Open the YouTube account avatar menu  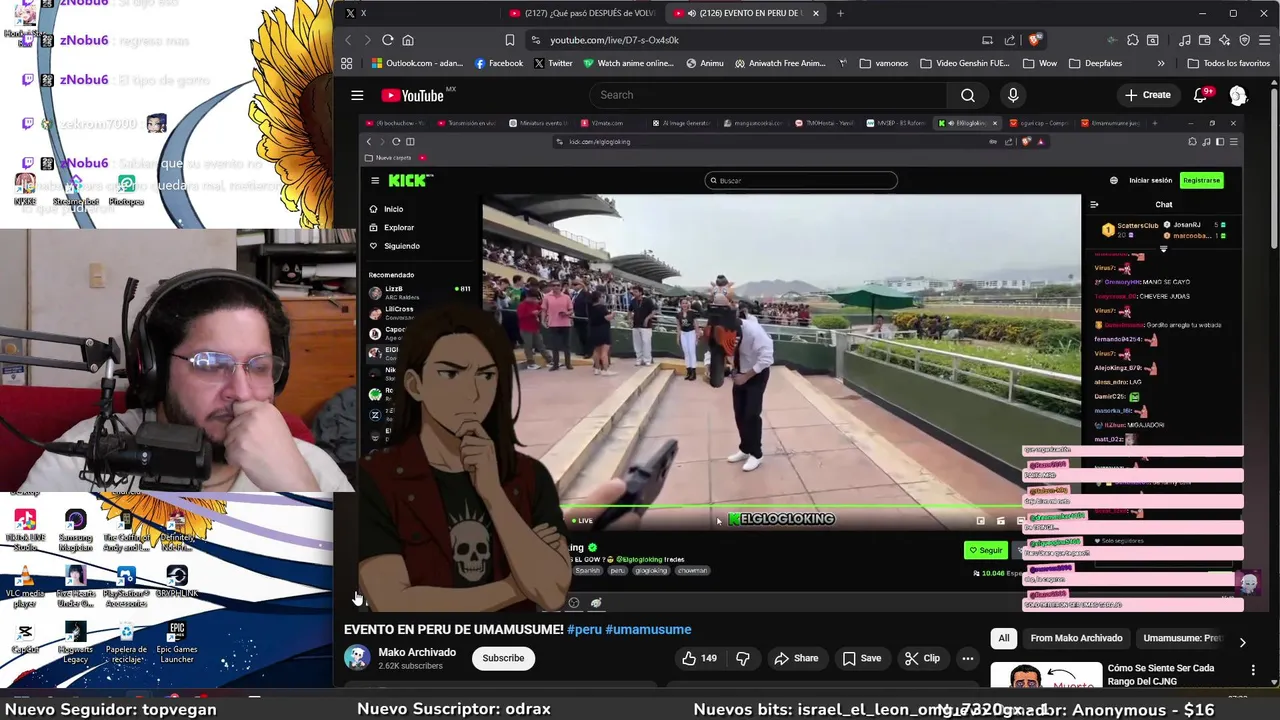1238,95
